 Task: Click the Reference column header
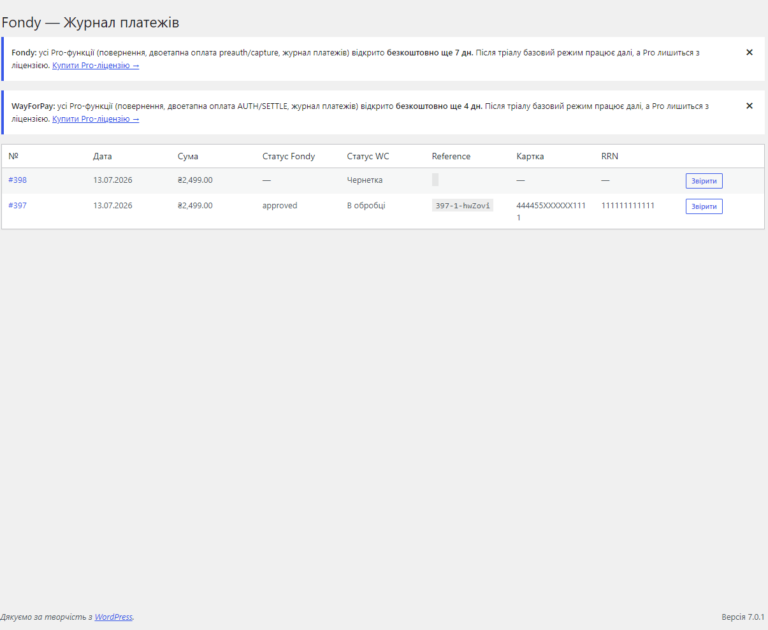[x=451, y=156]
